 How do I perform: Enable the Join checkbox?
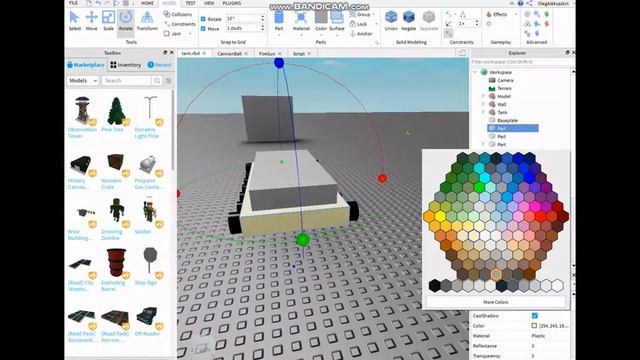(x=167, y=34)
